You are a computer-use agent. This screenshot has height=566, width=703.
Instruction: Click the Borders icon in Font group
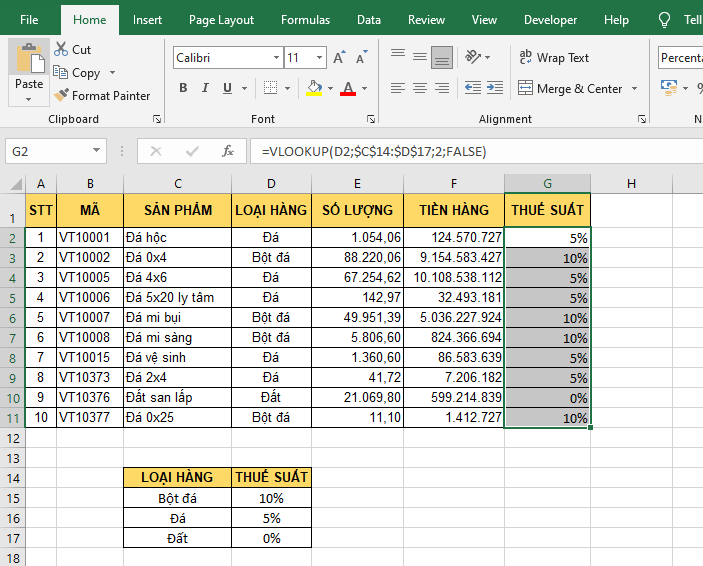pyautogui.click(x=269, y=88)
